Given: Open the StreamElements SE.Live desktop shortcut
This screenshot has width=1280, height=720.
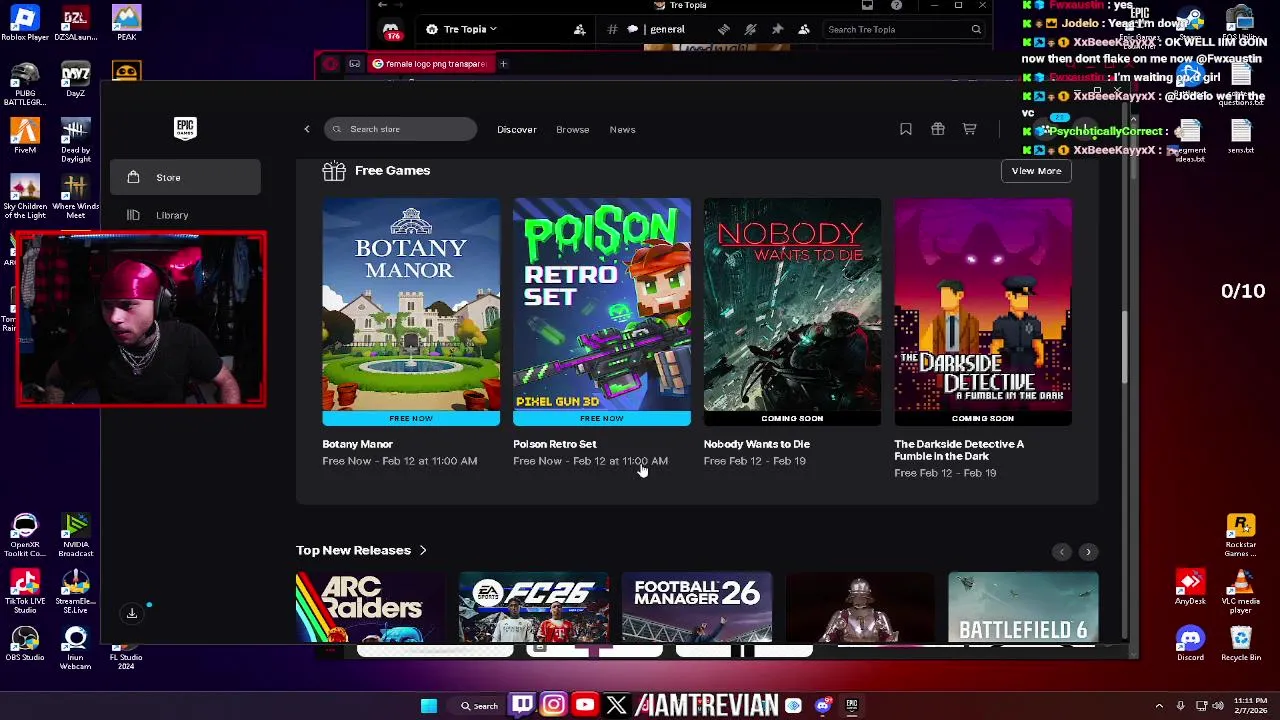Looking at the screenshot, I should click(75, 592).
